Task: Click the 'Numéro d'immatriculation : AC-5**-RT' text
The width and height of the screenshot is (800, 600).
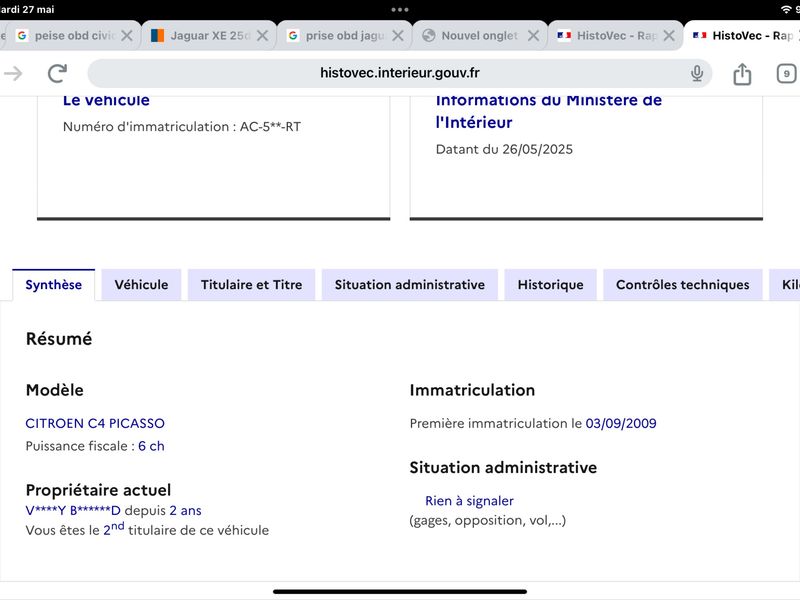Action: click(182, 127)
